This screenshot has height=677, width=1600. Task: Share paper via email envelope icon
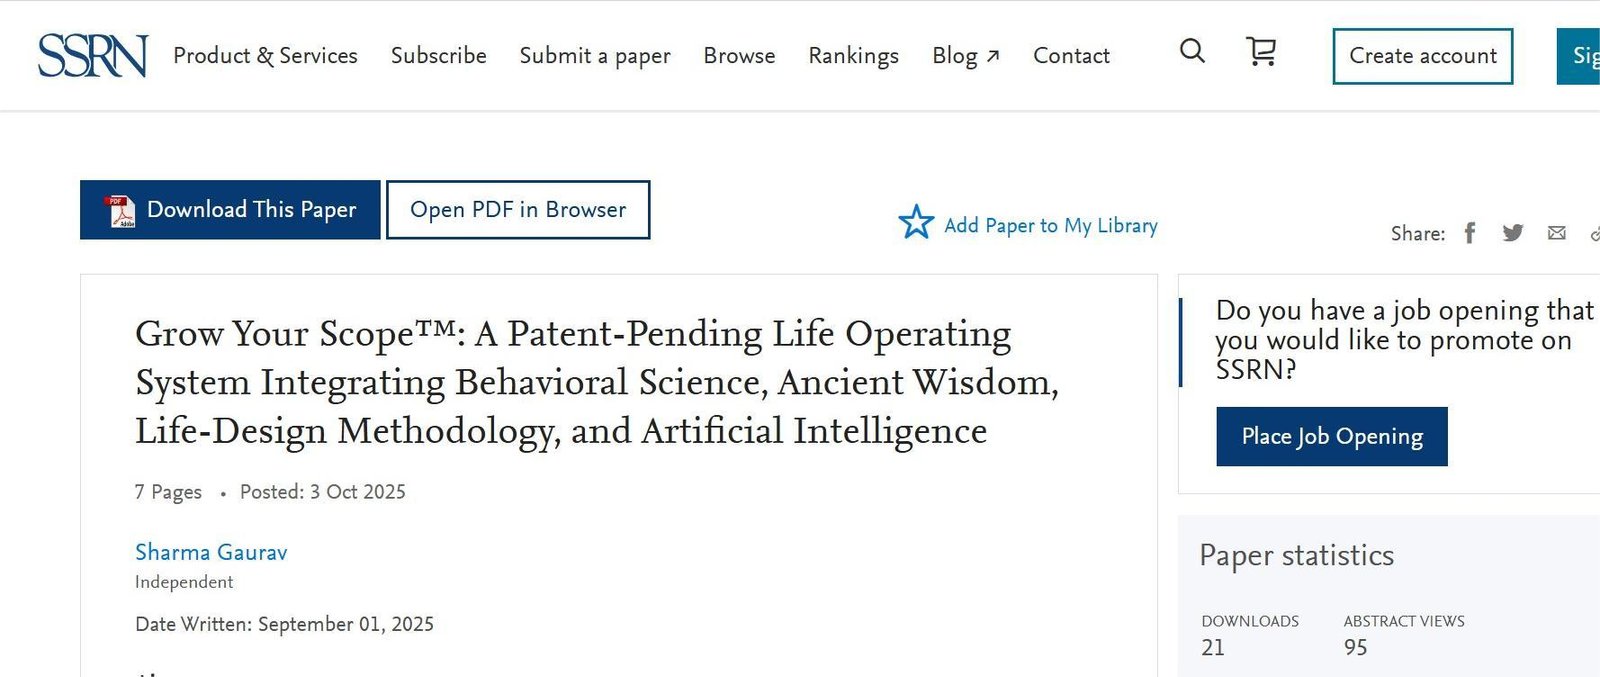[x=1557, y=233]
